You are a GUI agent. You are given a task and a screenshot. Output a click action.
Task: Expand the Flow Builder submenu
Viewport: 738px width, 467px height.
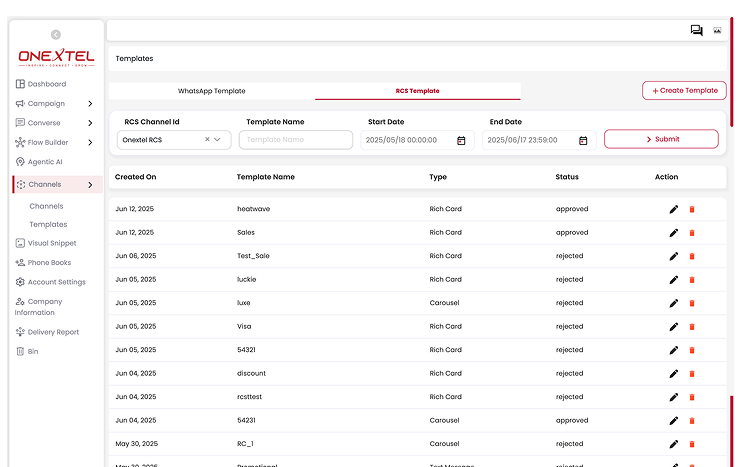pos(90,142)
